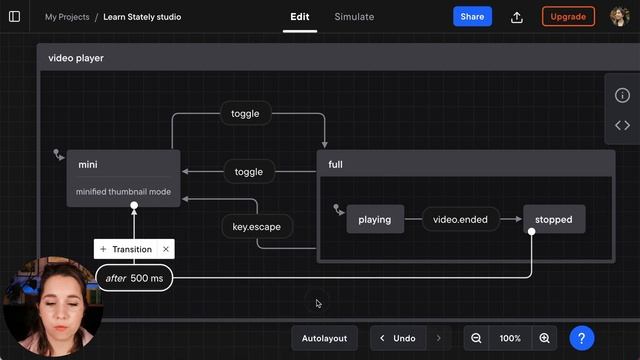Click the Undo label

click(404, 338)
